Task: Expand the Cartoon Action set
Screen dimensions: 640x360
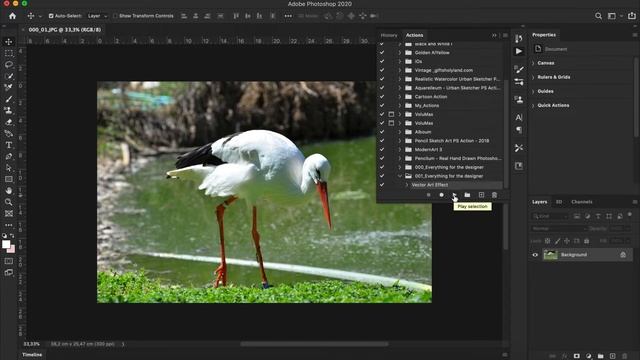Action: click(x=400, y=97)
